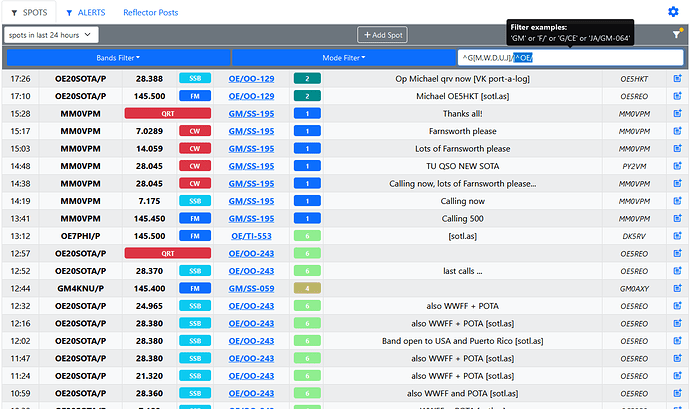Open the spot action icon for the 13:12 row
The image size is (690, 409).
(677, 236)
